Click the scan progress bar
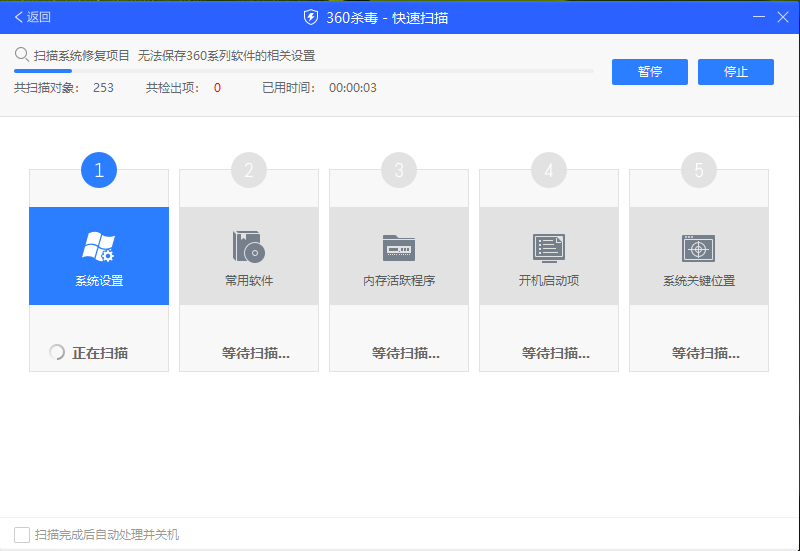This screenshot has height=551, width=800. pos(304,71)
